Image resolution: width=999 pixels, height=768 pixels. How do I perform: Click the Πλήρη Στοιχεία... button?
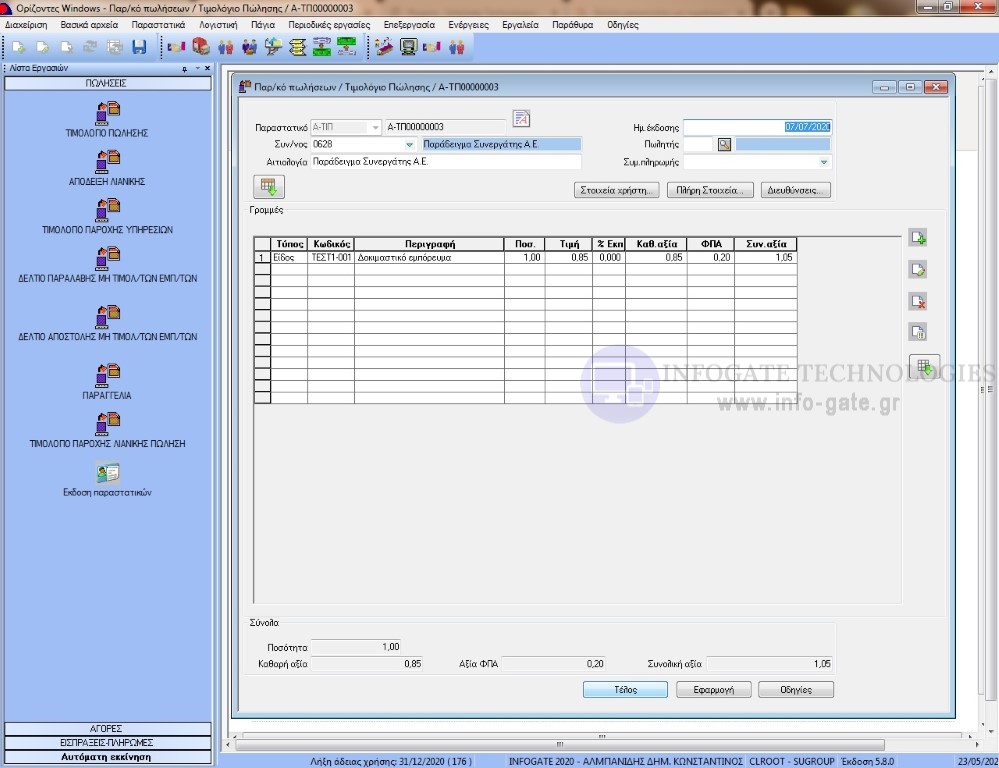(x=709, y=190)
